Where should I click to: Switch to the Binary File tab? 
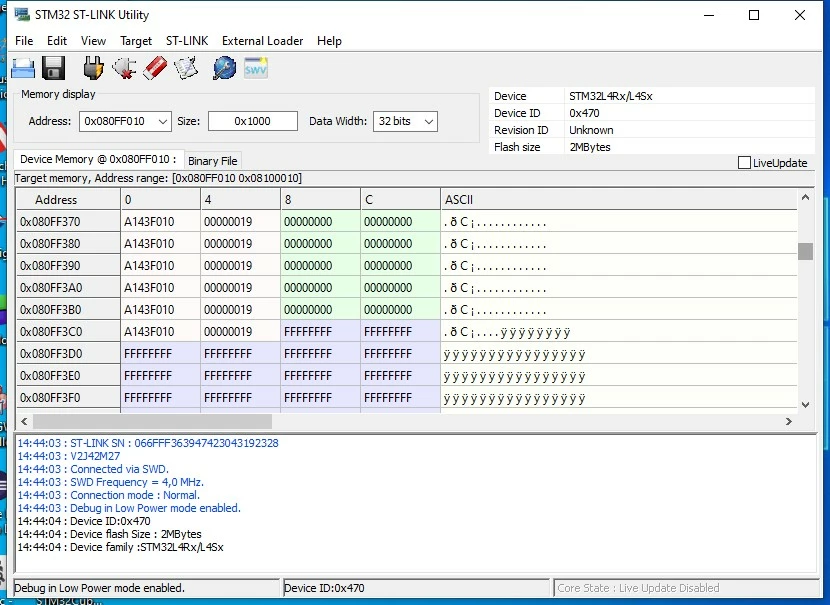coord(212,161)
